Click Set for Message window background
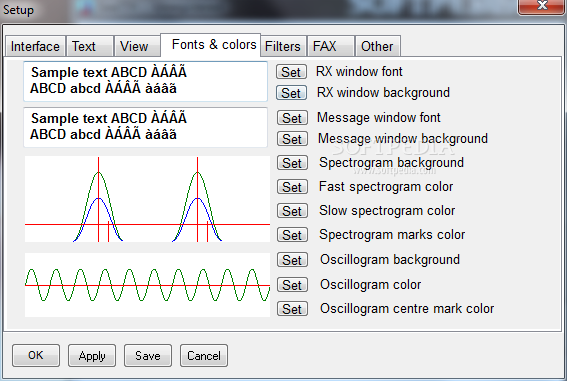This screenshot has height=381, width=567. point(292,139)
